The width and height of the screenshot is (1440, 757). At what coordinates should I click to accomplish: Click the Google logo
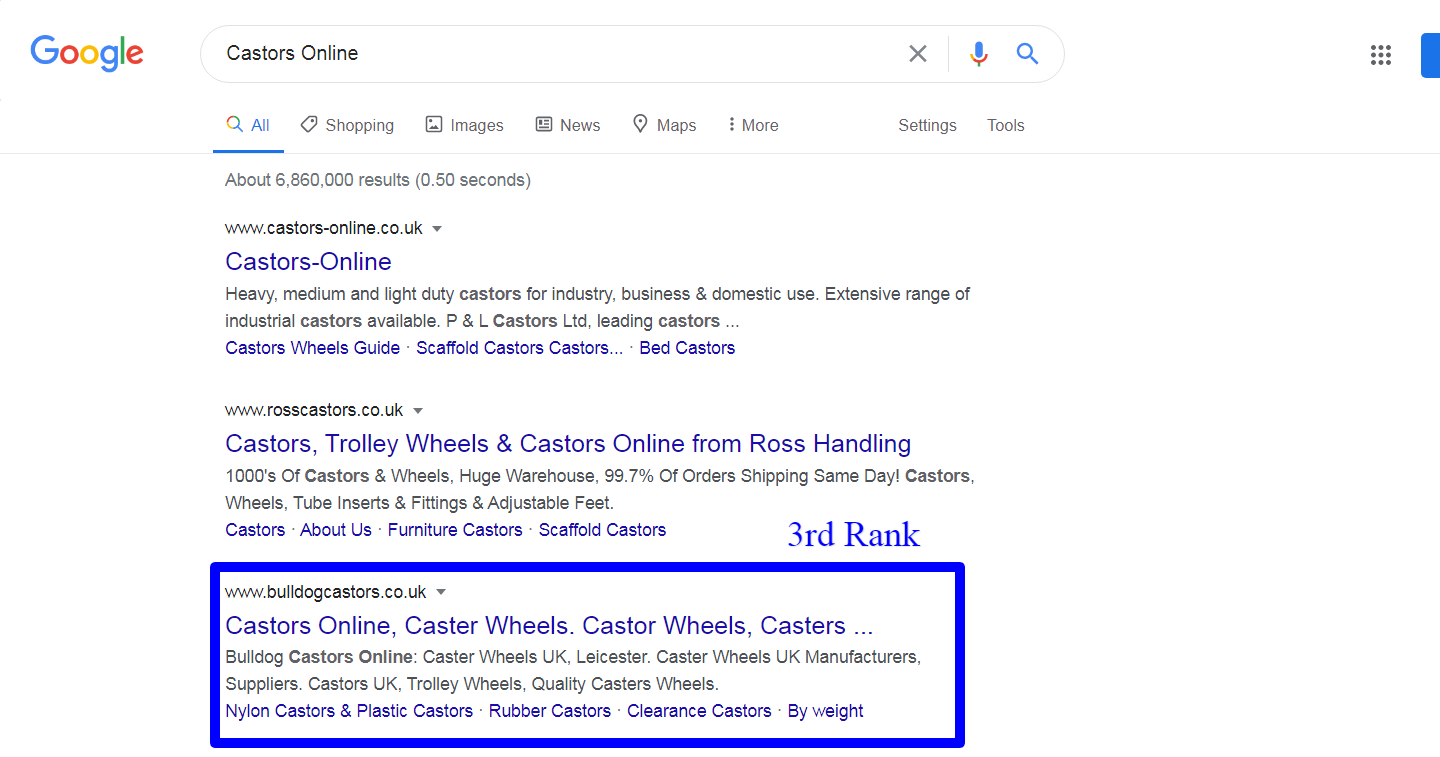point(87,53)
